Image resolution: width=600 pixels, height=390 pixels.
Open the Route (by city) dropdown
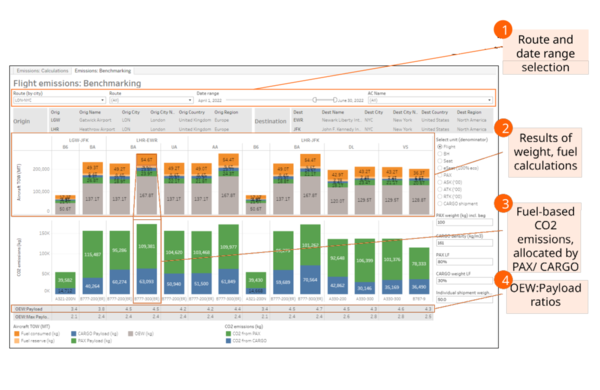[x=59, y=100]
